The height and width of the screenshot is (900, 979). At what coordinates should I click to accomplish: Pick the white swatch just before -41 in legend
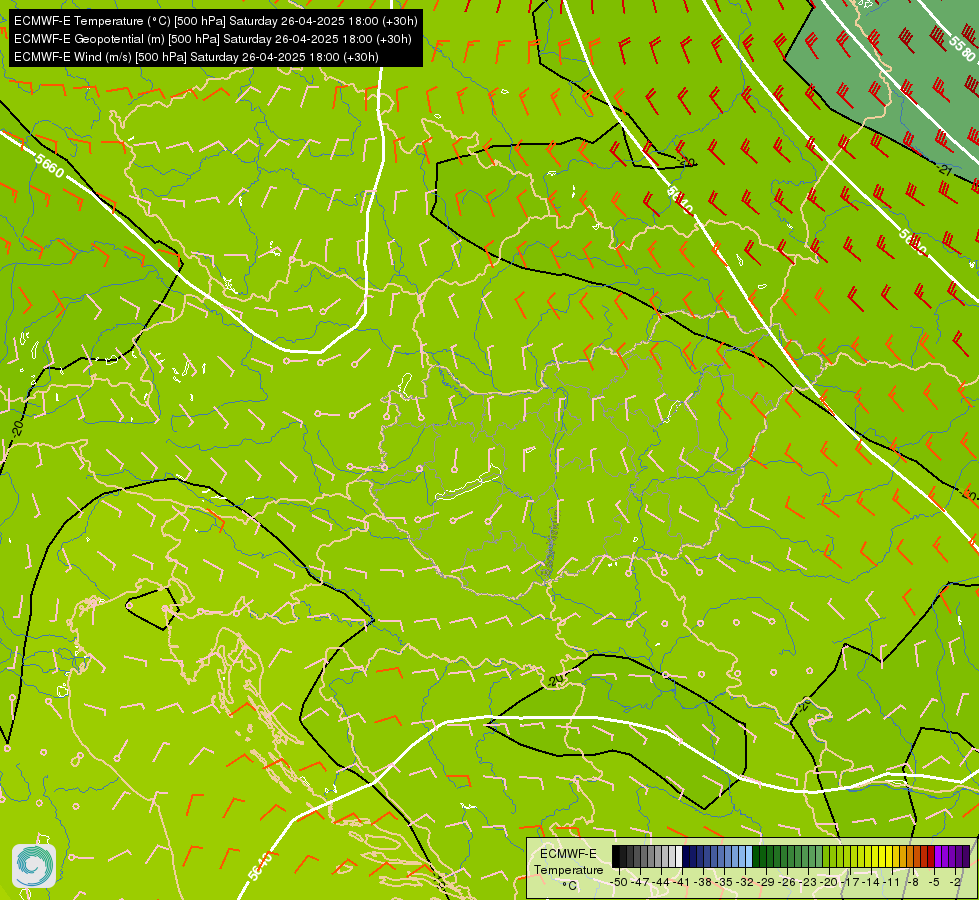(x=679, y=856)
